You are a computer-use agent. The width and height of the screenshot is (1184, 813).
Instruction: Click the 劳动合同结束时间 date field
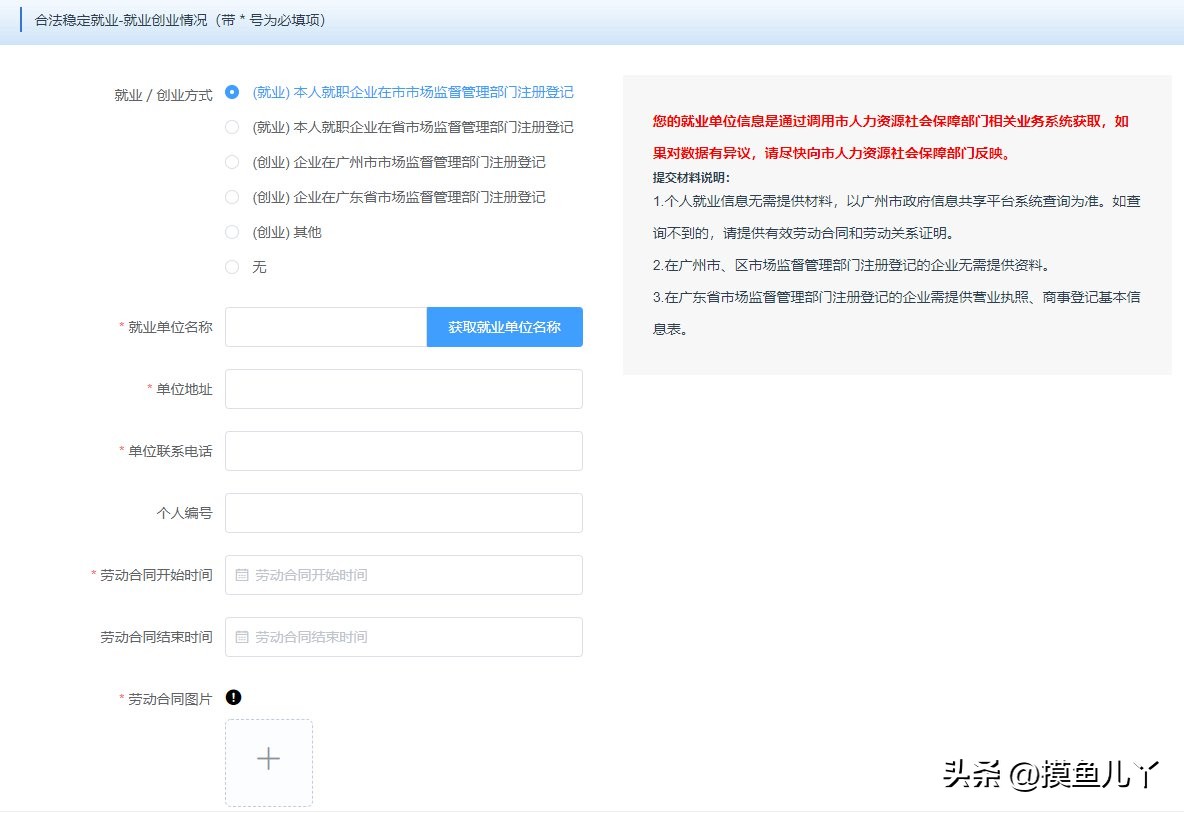click(403, 637)
